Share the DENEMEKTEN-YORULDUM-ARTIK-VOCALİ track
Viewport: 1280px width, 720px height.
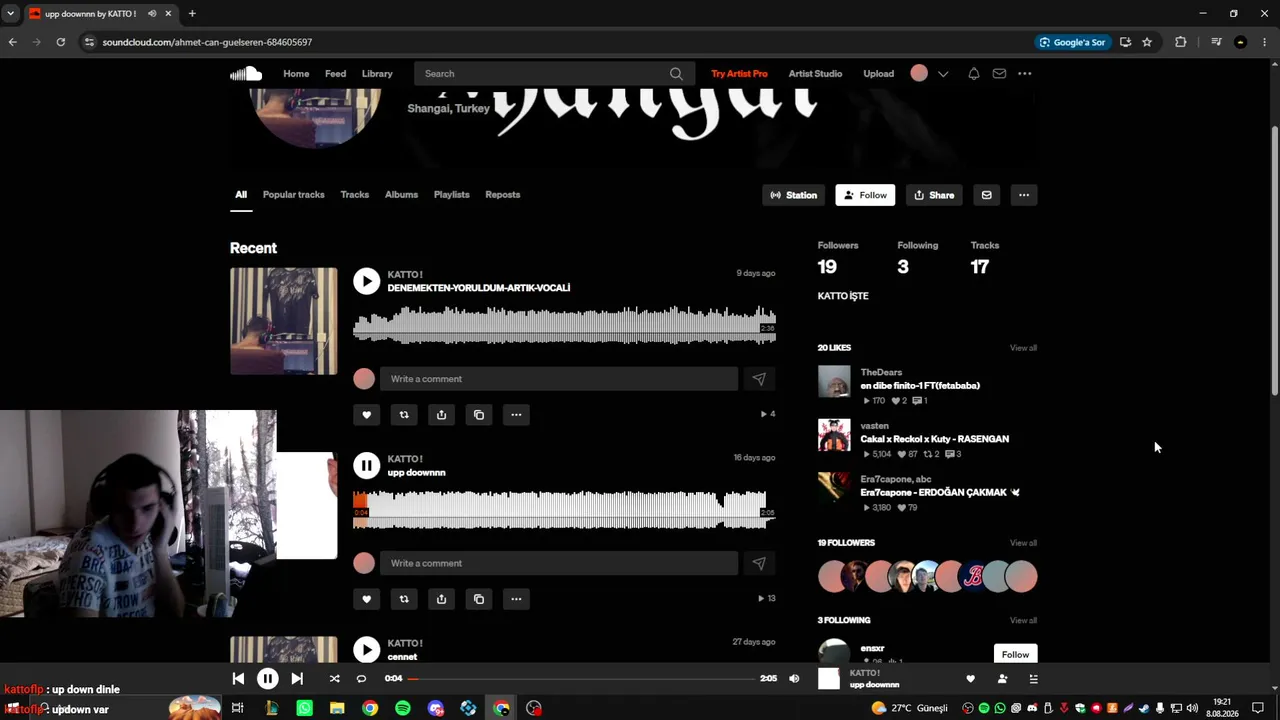click(x=441, y=414)
